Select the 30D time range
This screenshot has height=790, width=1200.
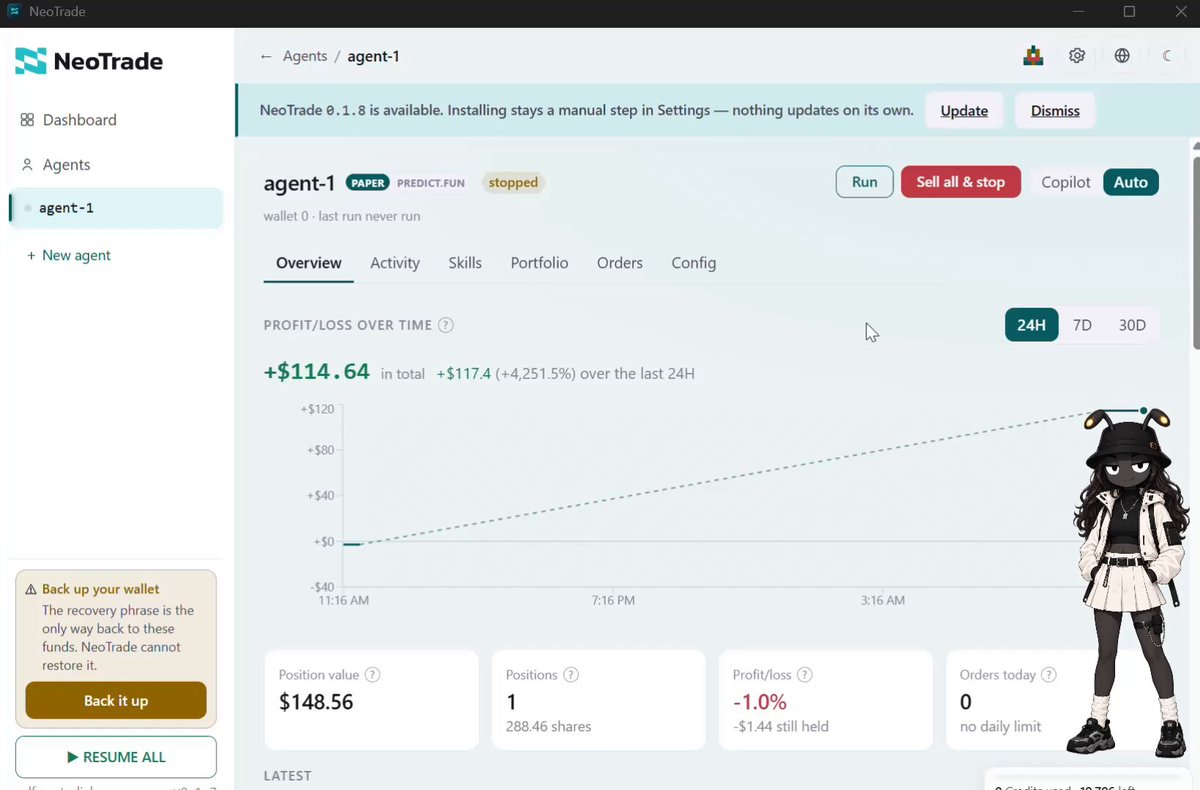click(x=1132, y=325)
